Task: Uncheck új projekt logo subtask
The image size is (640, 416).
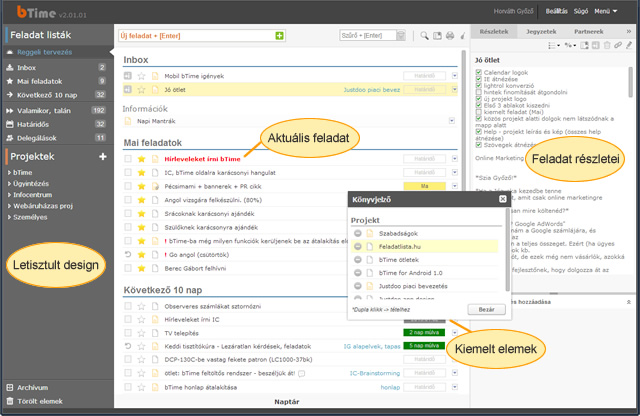Action: 478,99
